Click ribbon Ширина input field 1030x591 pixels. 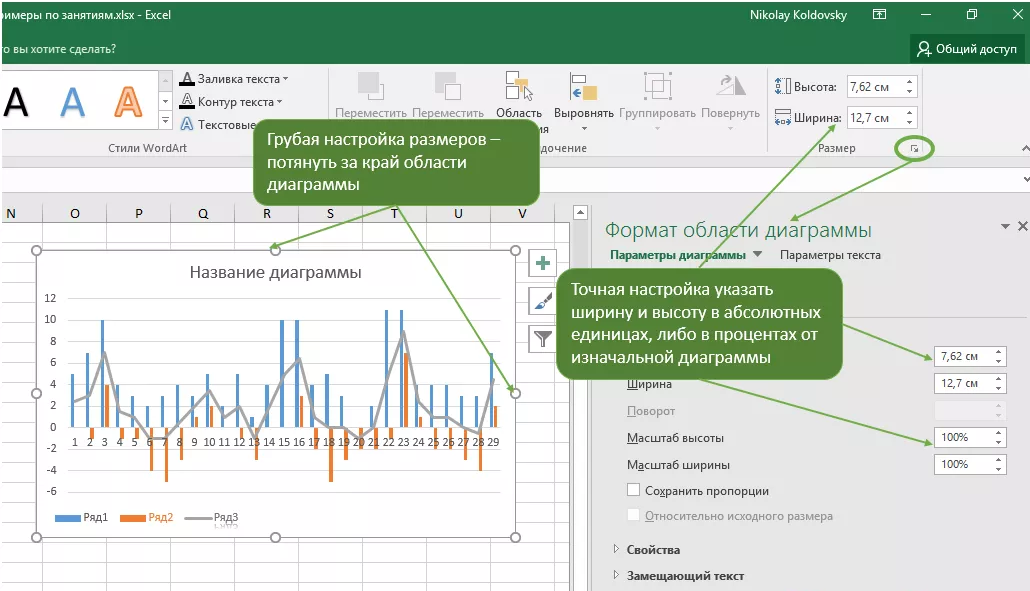coord(875,118)
